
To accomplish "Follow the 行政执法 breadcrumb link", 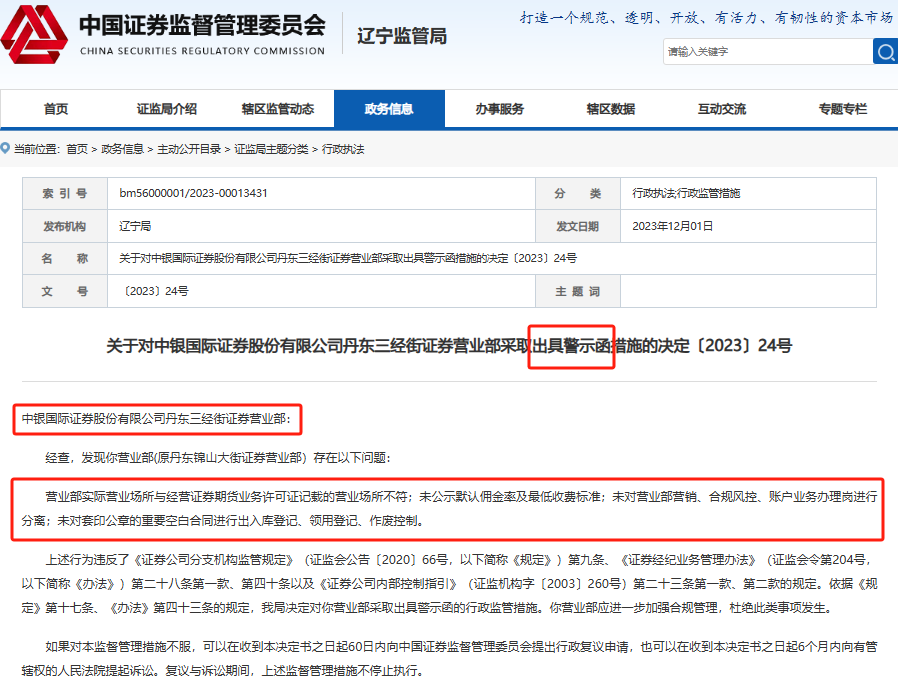I will (x=343, y=149).
